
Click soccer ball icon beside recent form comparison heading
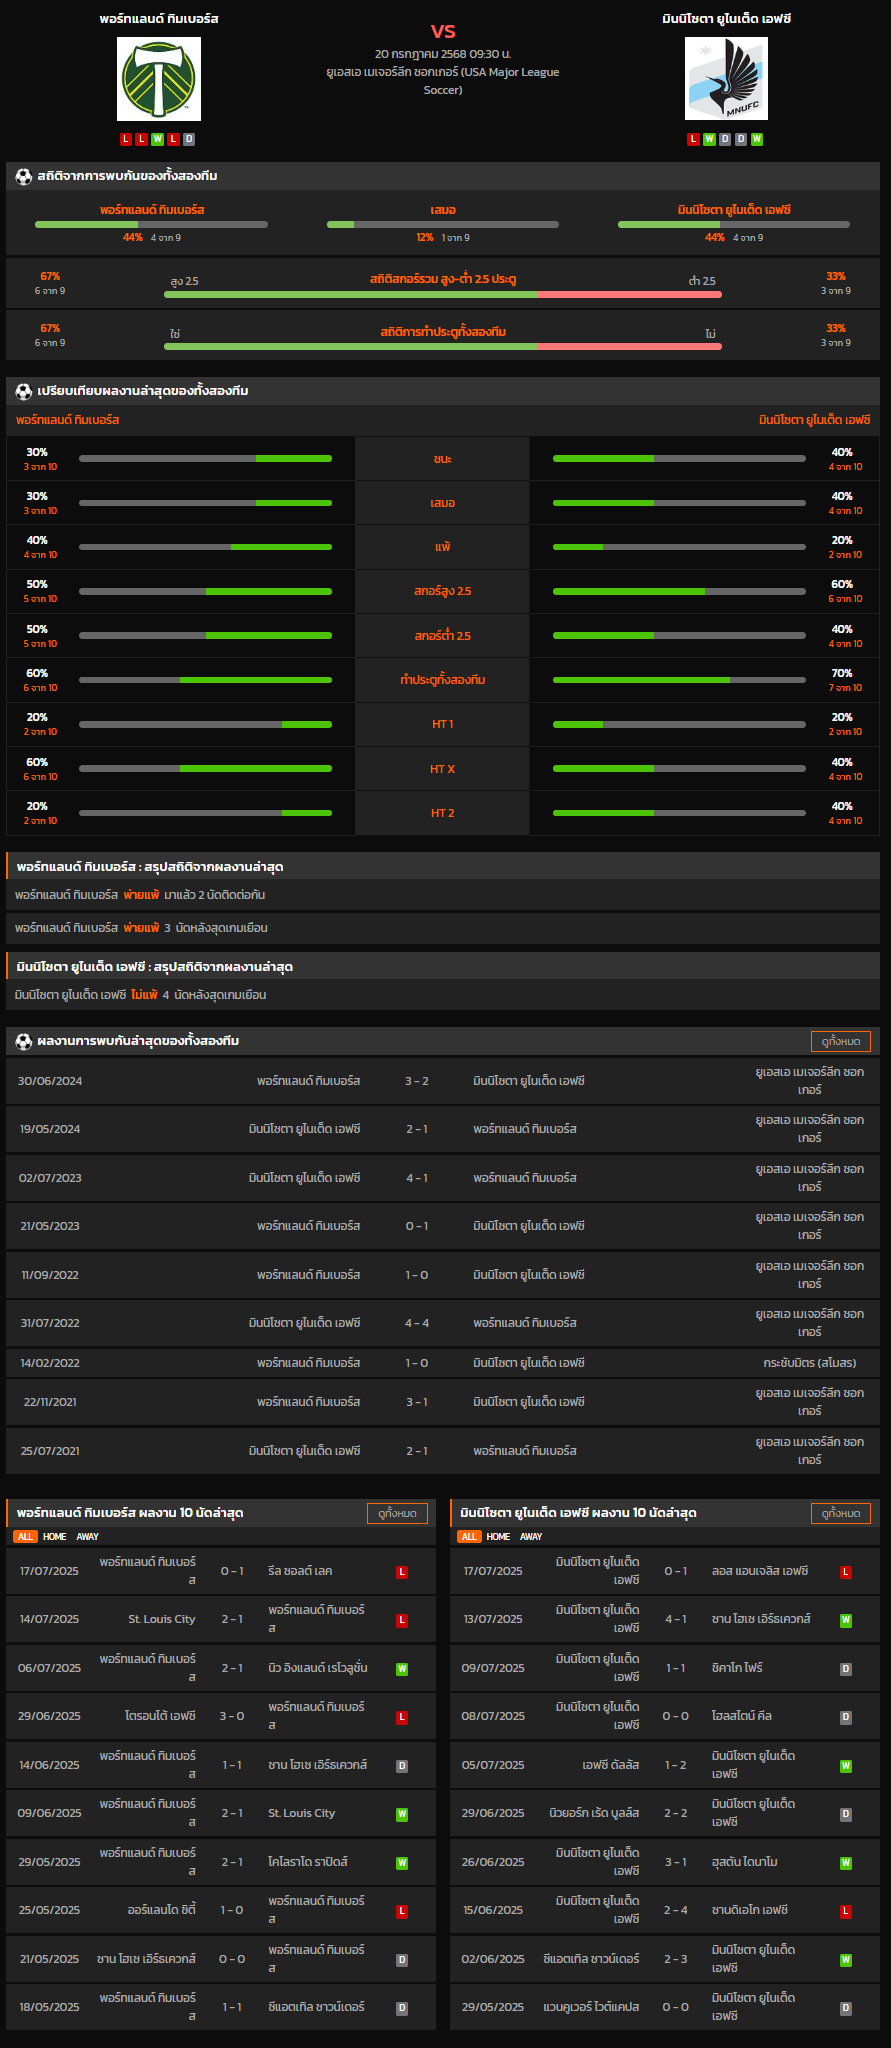23,391
